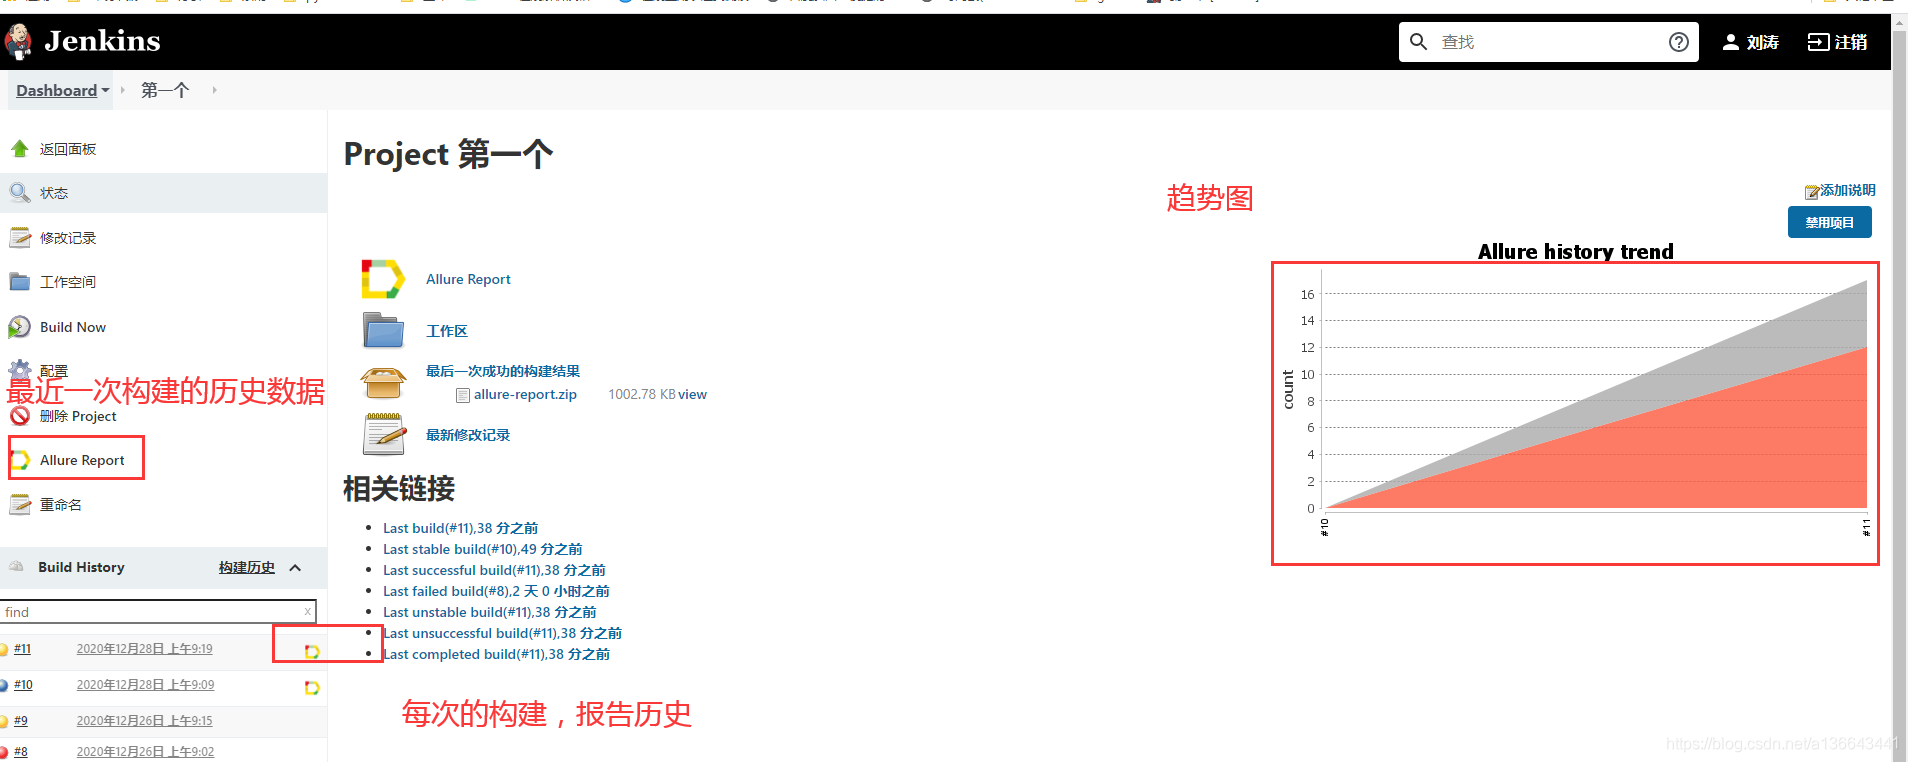Click the blue status ball of build #10

tap(4, 685)
